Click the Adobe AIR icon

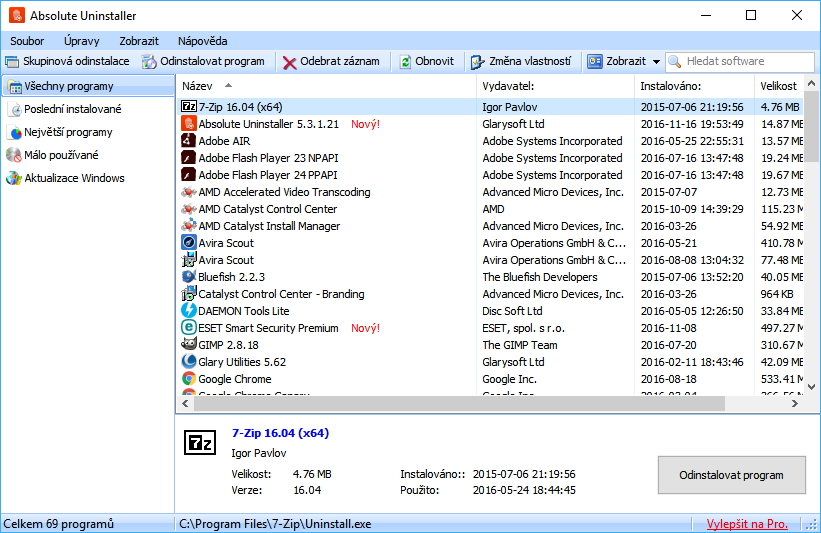click(x=188, y=140)
